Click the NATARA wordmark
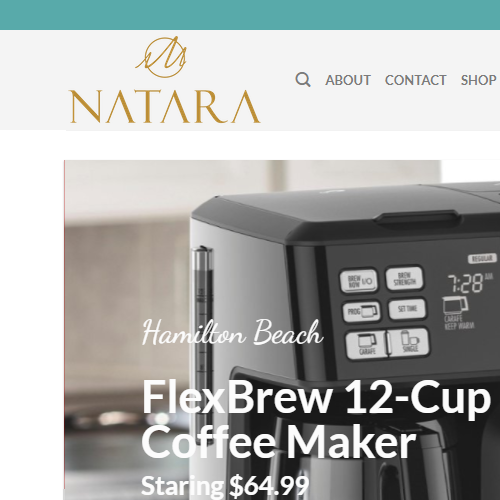Viewport: 500px width, 500px height. click(164, 106)
